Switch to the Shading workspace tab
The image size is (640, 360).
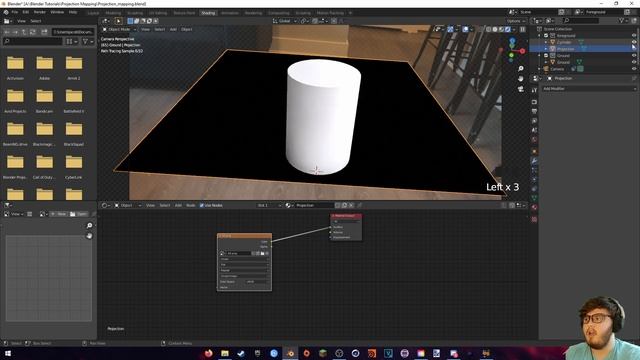208,13
